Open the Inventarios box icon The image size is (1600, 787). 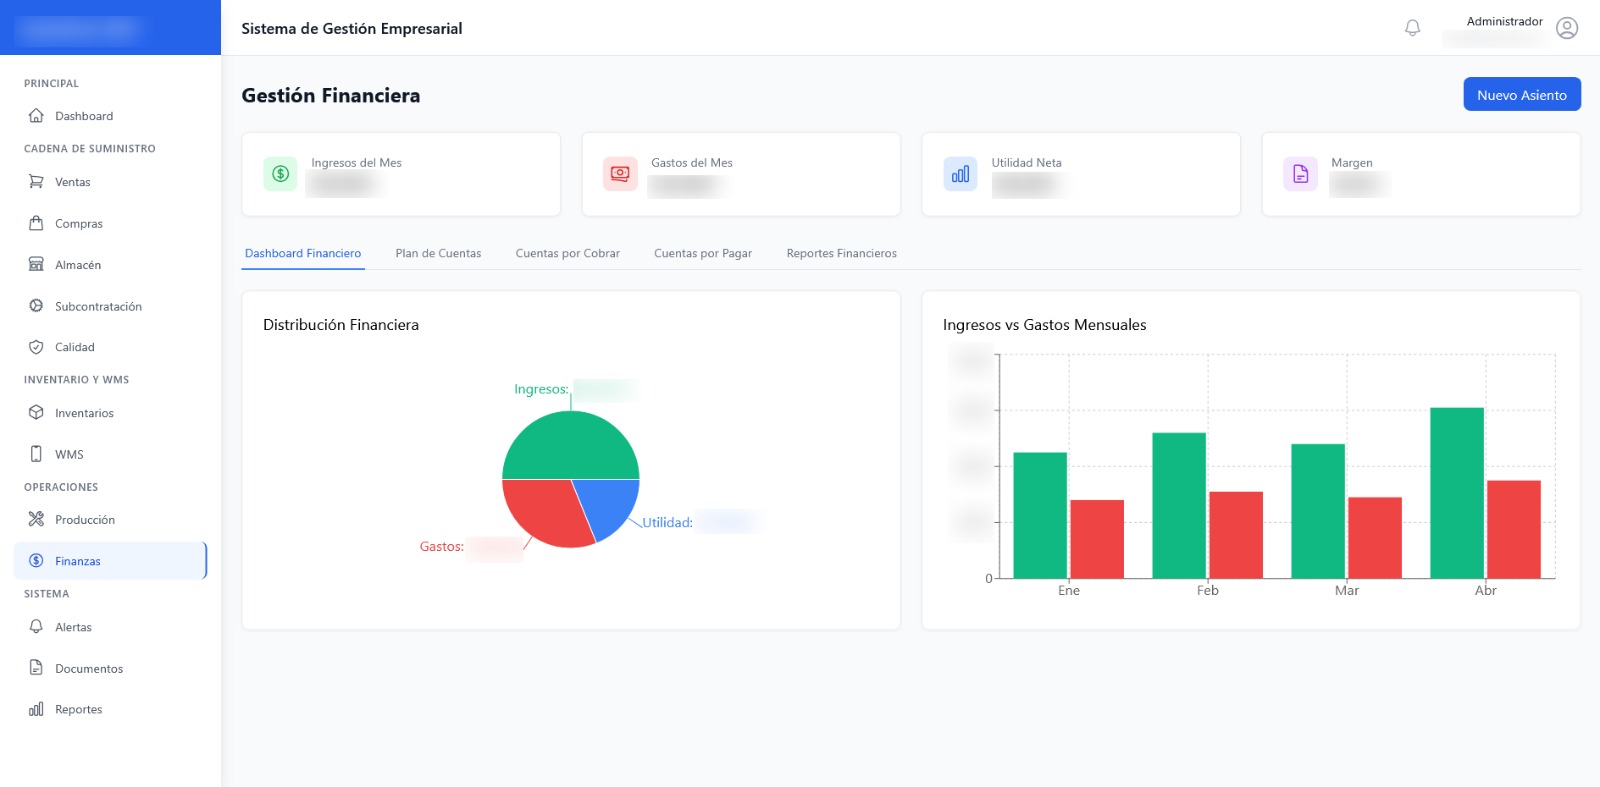pyautogui.click(x=36, y=412)
